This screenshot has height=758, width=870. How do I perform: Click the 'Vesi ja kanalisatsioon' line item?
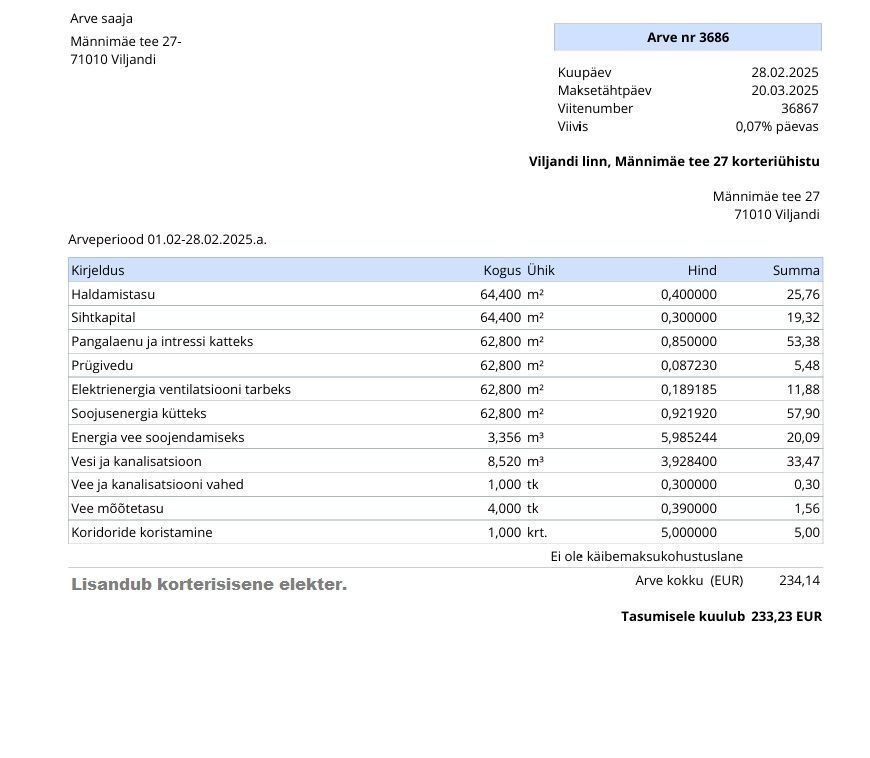pyautogui.click(x=136, y=461)
